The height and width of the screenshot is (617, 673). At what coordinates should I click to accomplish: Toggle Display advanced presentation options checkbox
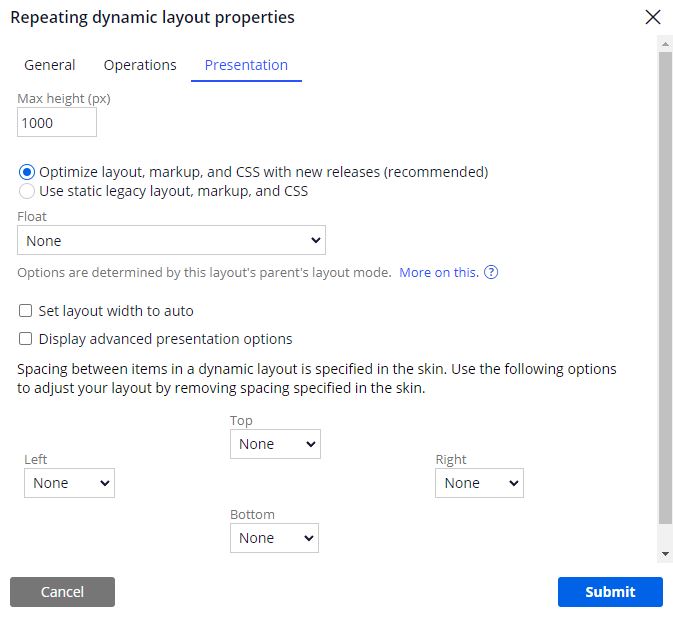point(26,339)
